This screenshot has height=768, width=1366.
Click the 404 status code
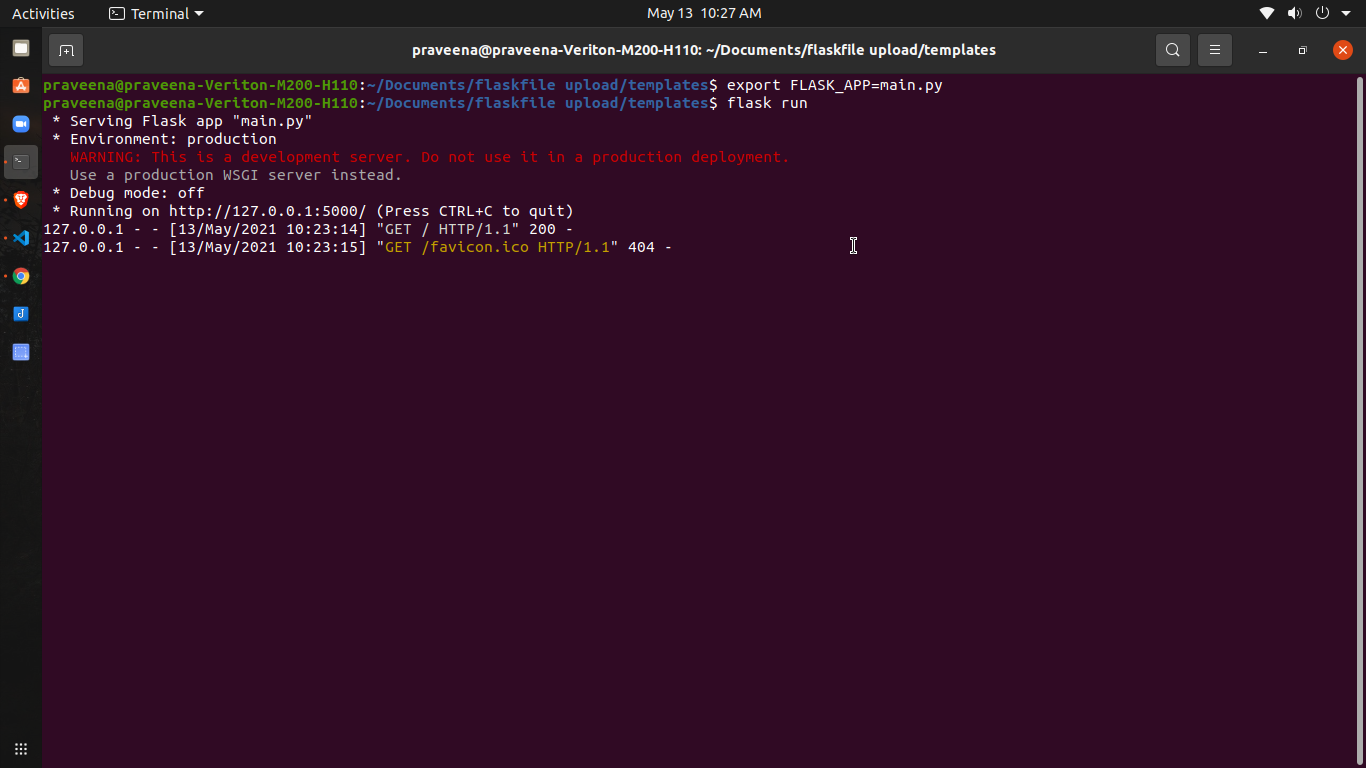click(x=641, y=247)
